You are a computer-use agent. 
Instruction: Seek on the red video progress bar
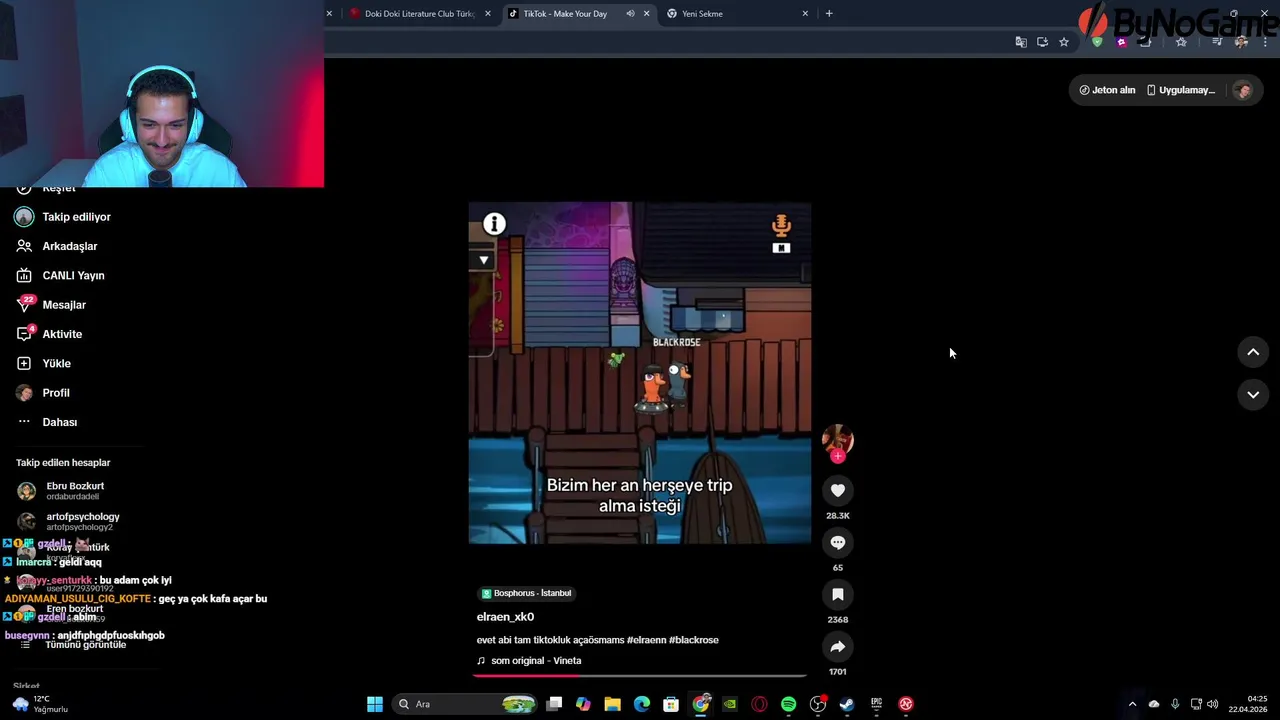pyautogui.click(x=640, y=676)
